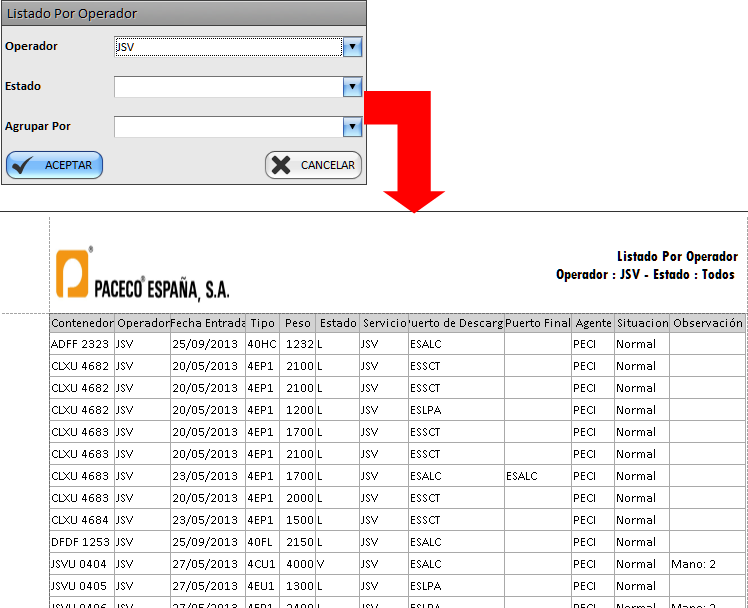748x608 pixels.
Task: Expand the Estado dropdown list
Action: coord(351,87)
